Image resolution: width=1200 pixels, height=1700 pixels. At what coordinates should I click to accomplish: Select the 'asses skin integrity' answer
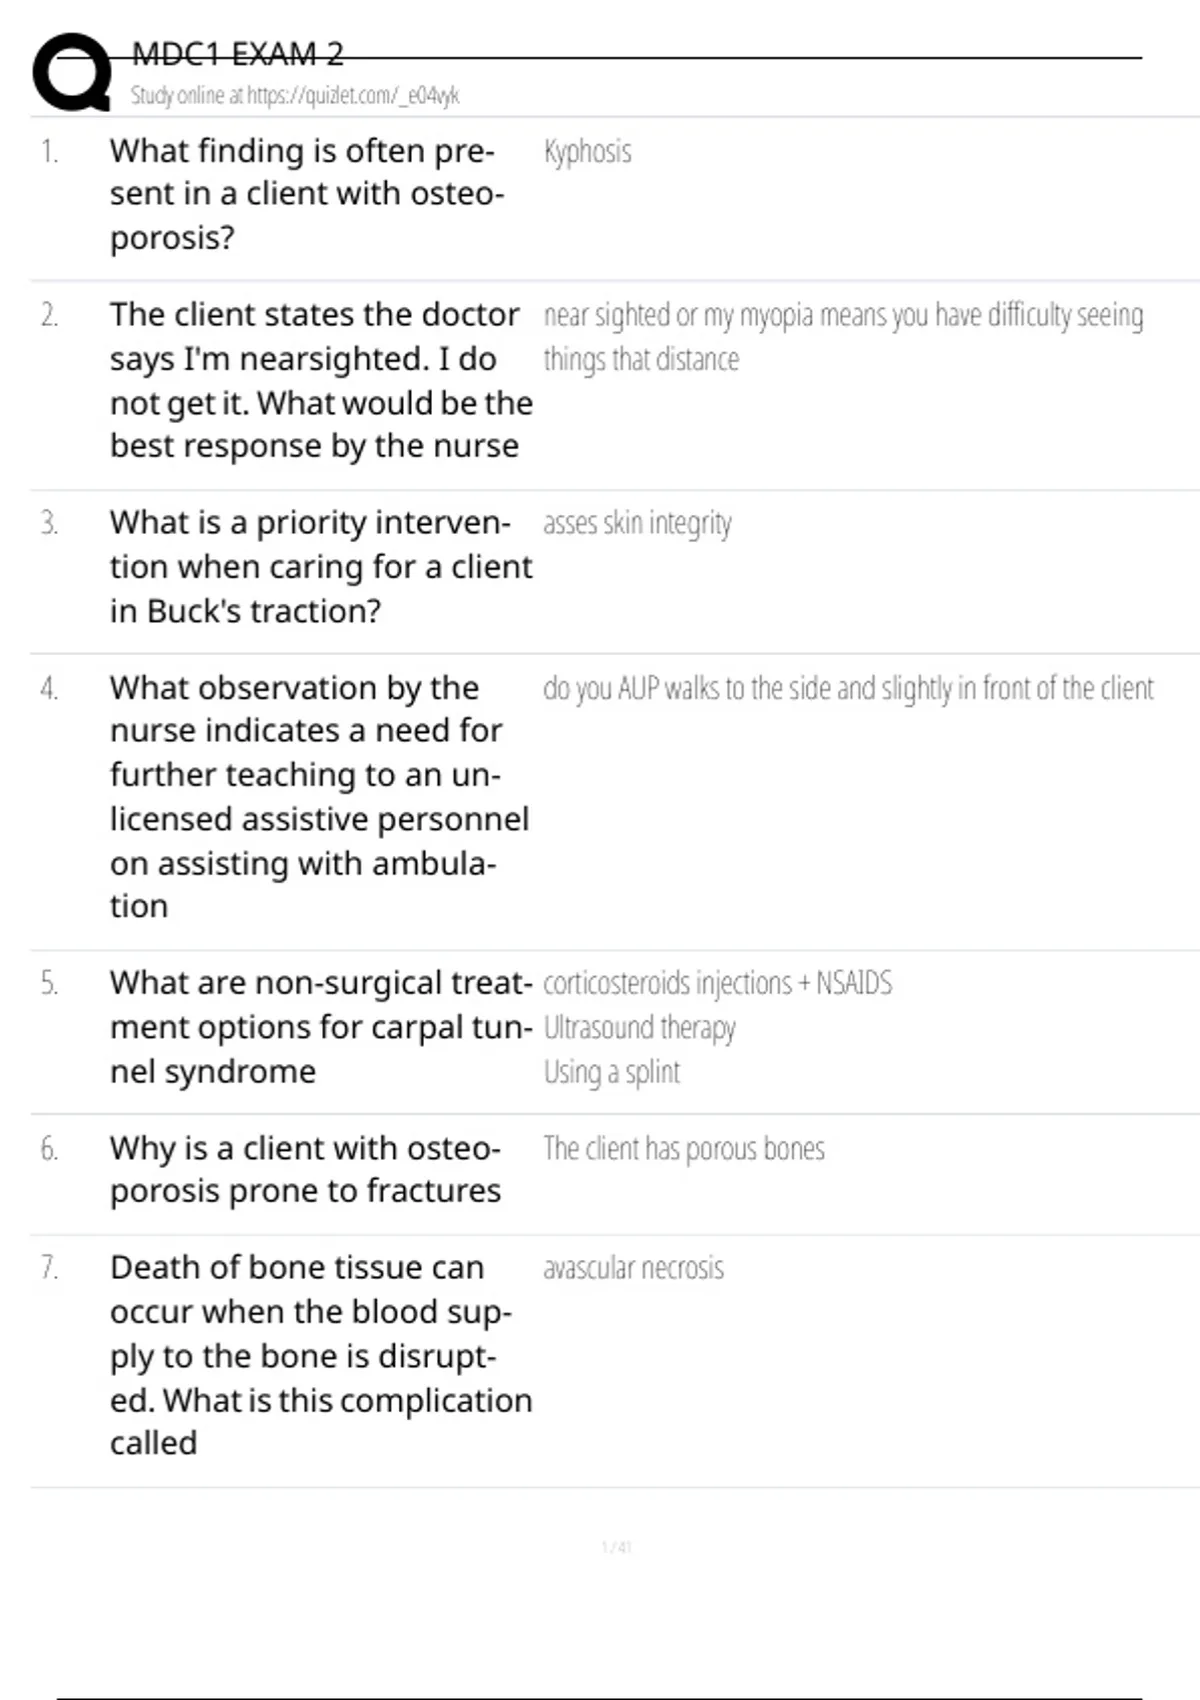[x=637, y=523]
